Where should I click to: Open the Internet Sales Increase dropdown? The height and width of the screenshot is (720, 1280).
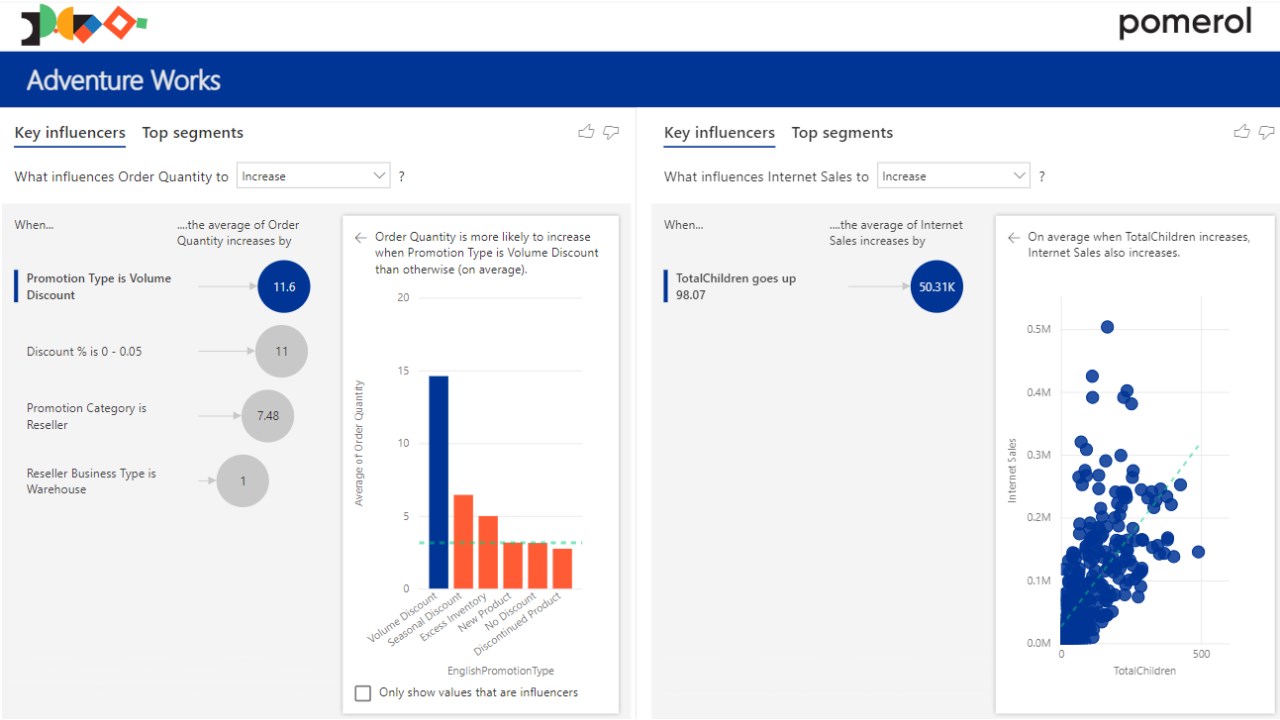[953, 176]
